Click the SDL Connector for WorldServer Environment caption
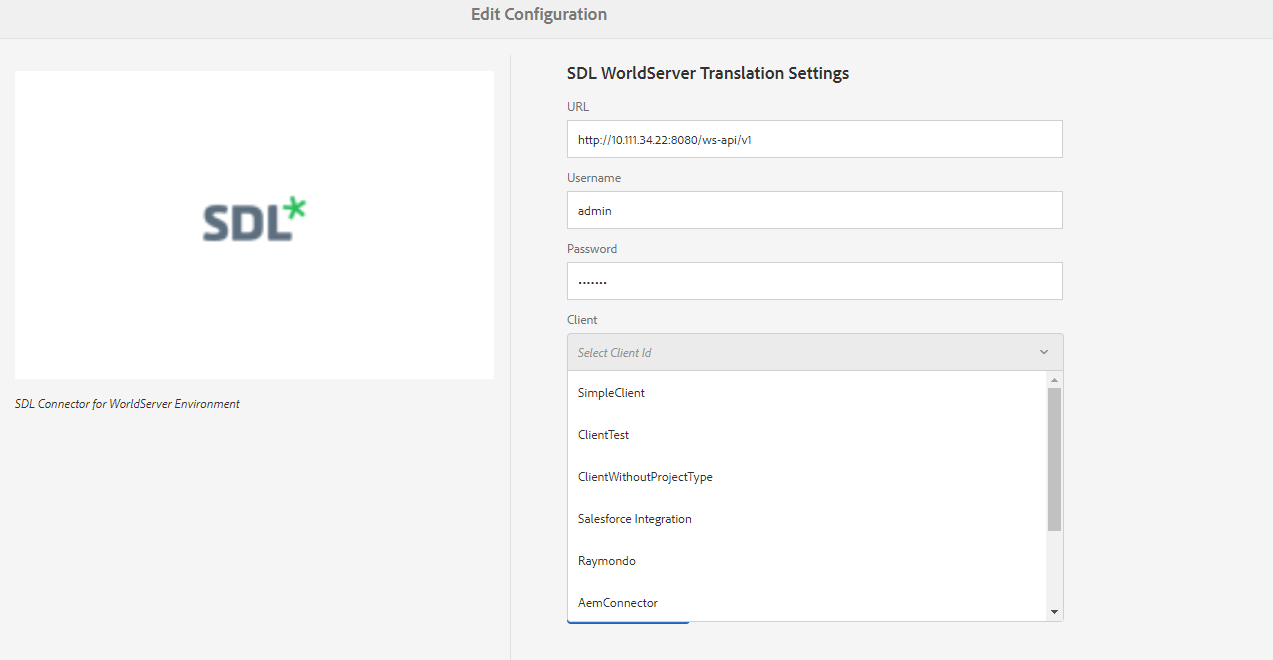This screenshot has height=660, width=1273. tap(127, 404)
